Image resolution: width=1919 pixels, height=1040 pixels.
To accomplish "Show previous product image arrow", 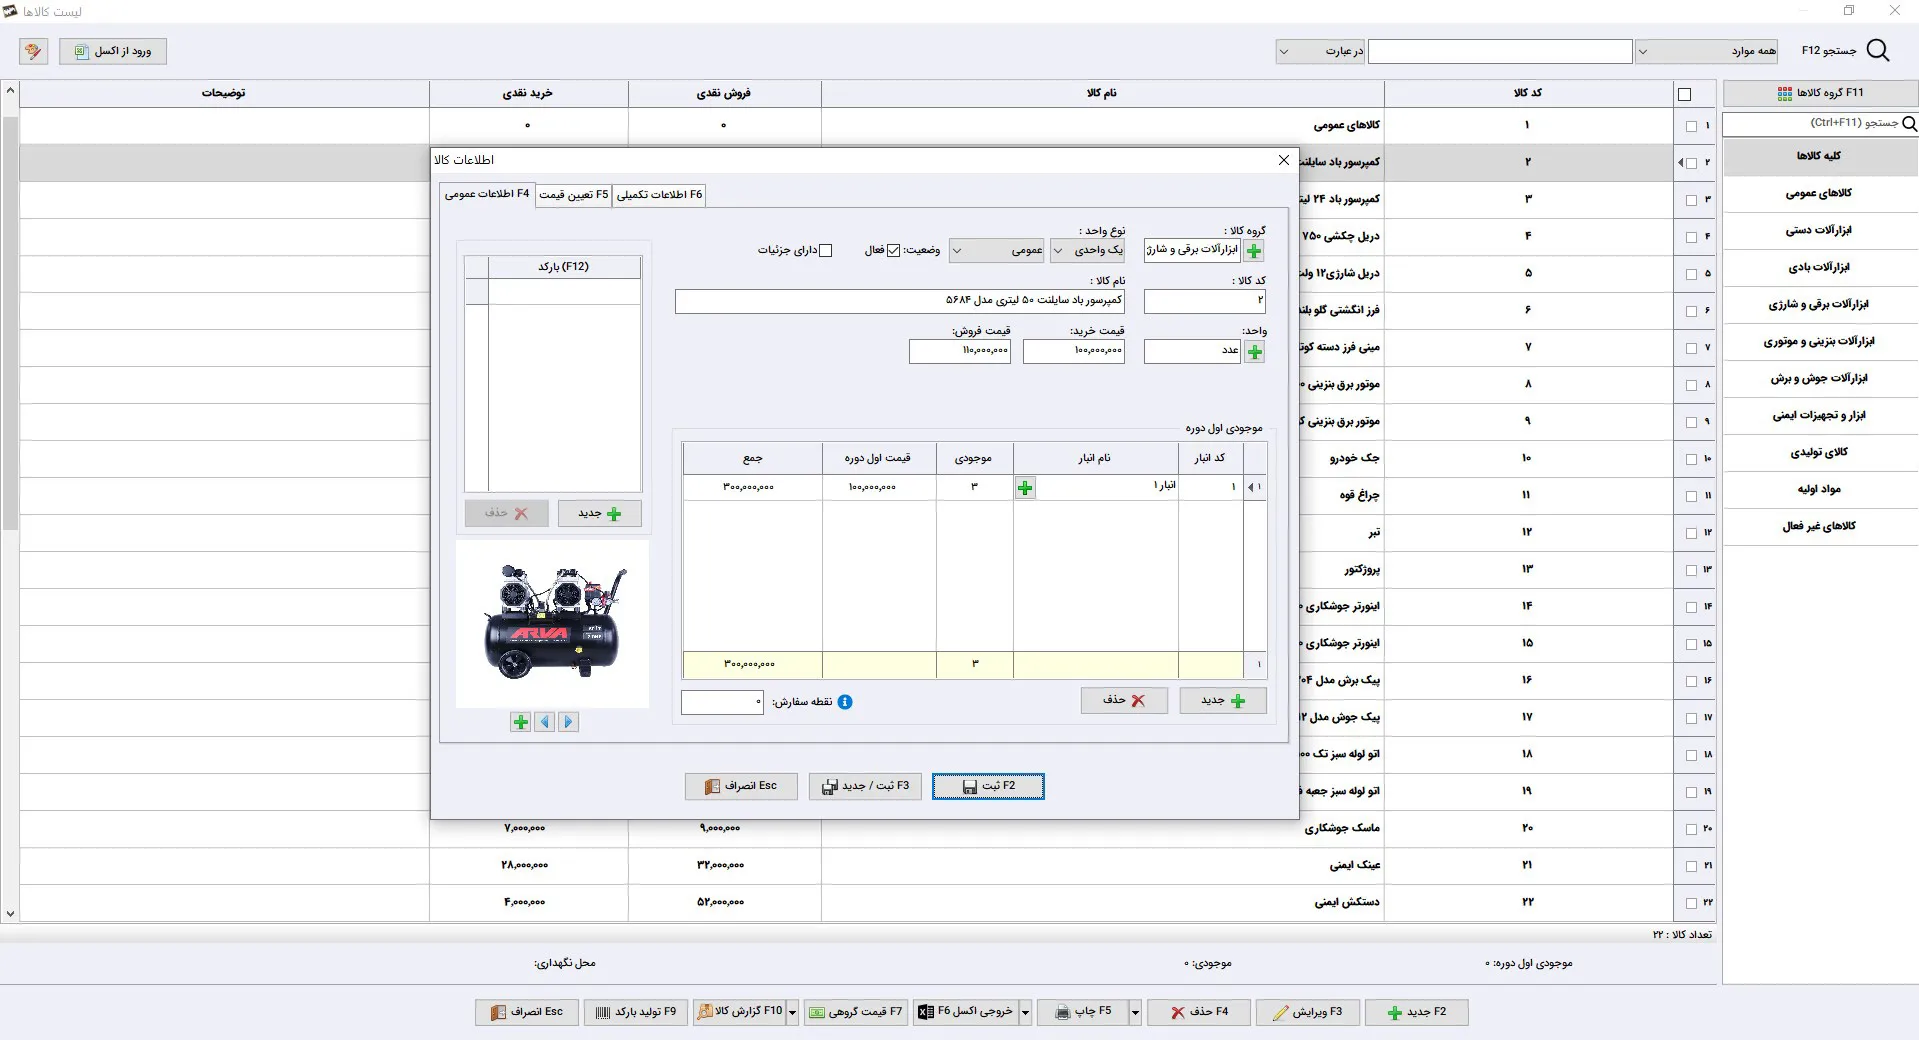I will (544, 722).
